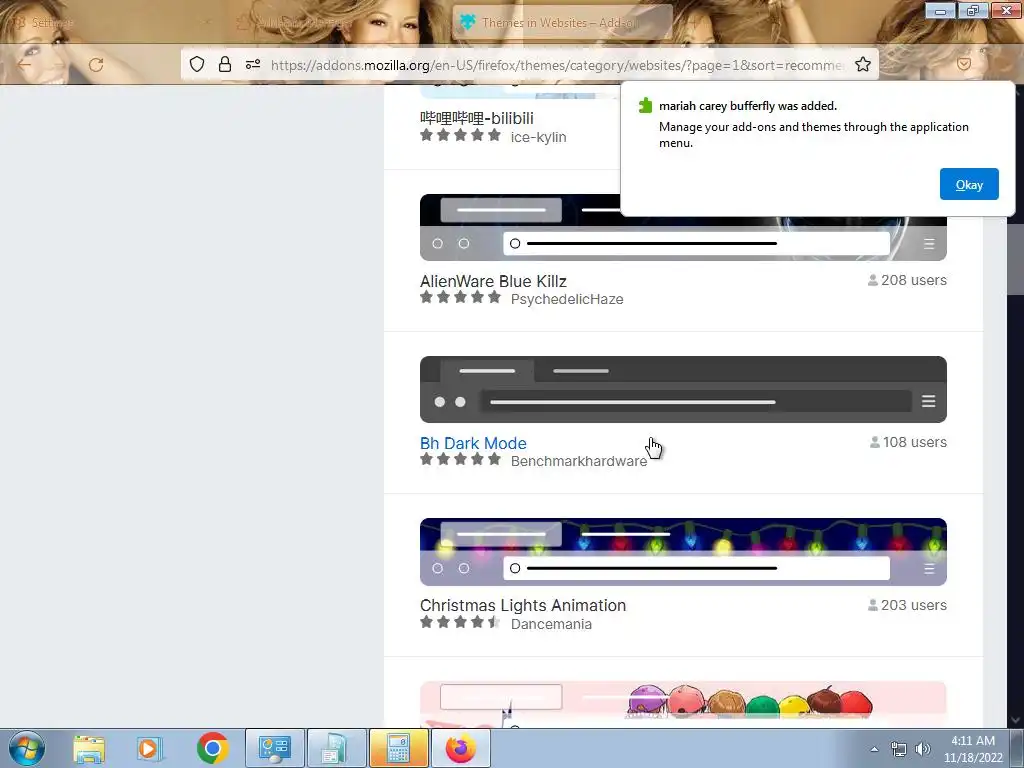
Task: Click the author name PsychedelicHaze
Action: pos(567,299)
